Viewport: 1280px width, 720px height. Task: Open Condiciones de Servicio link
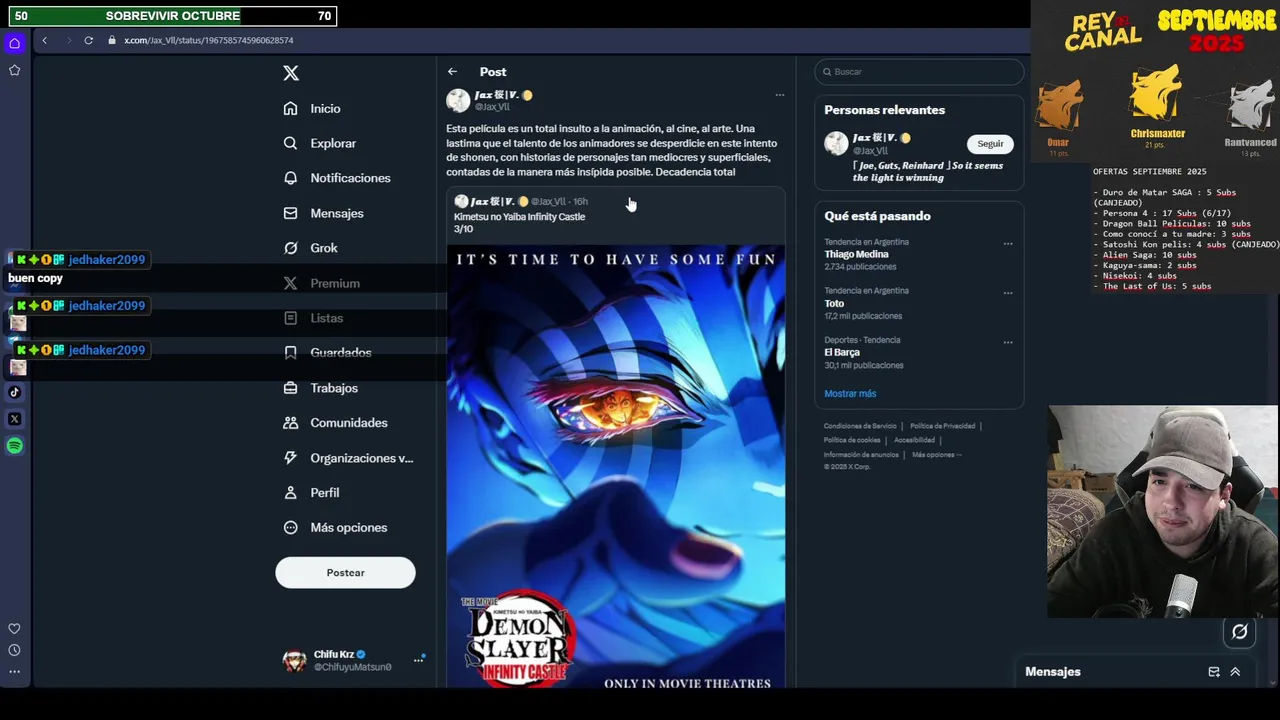[860, 426]
